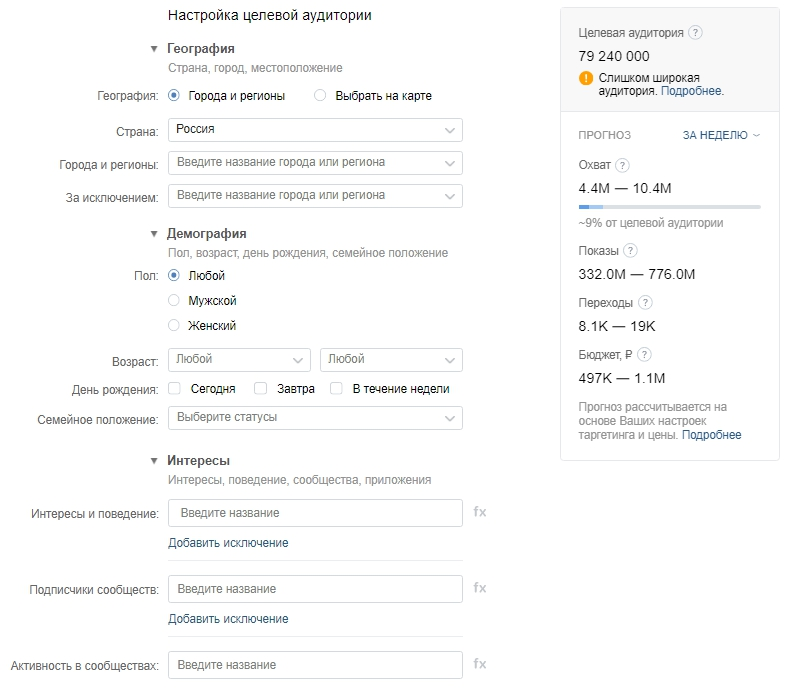Image resolution: width=791 pixels, height=695 pixels.
Task: Click Добавить исключение under Интересы и поведение
Action: 228,543
